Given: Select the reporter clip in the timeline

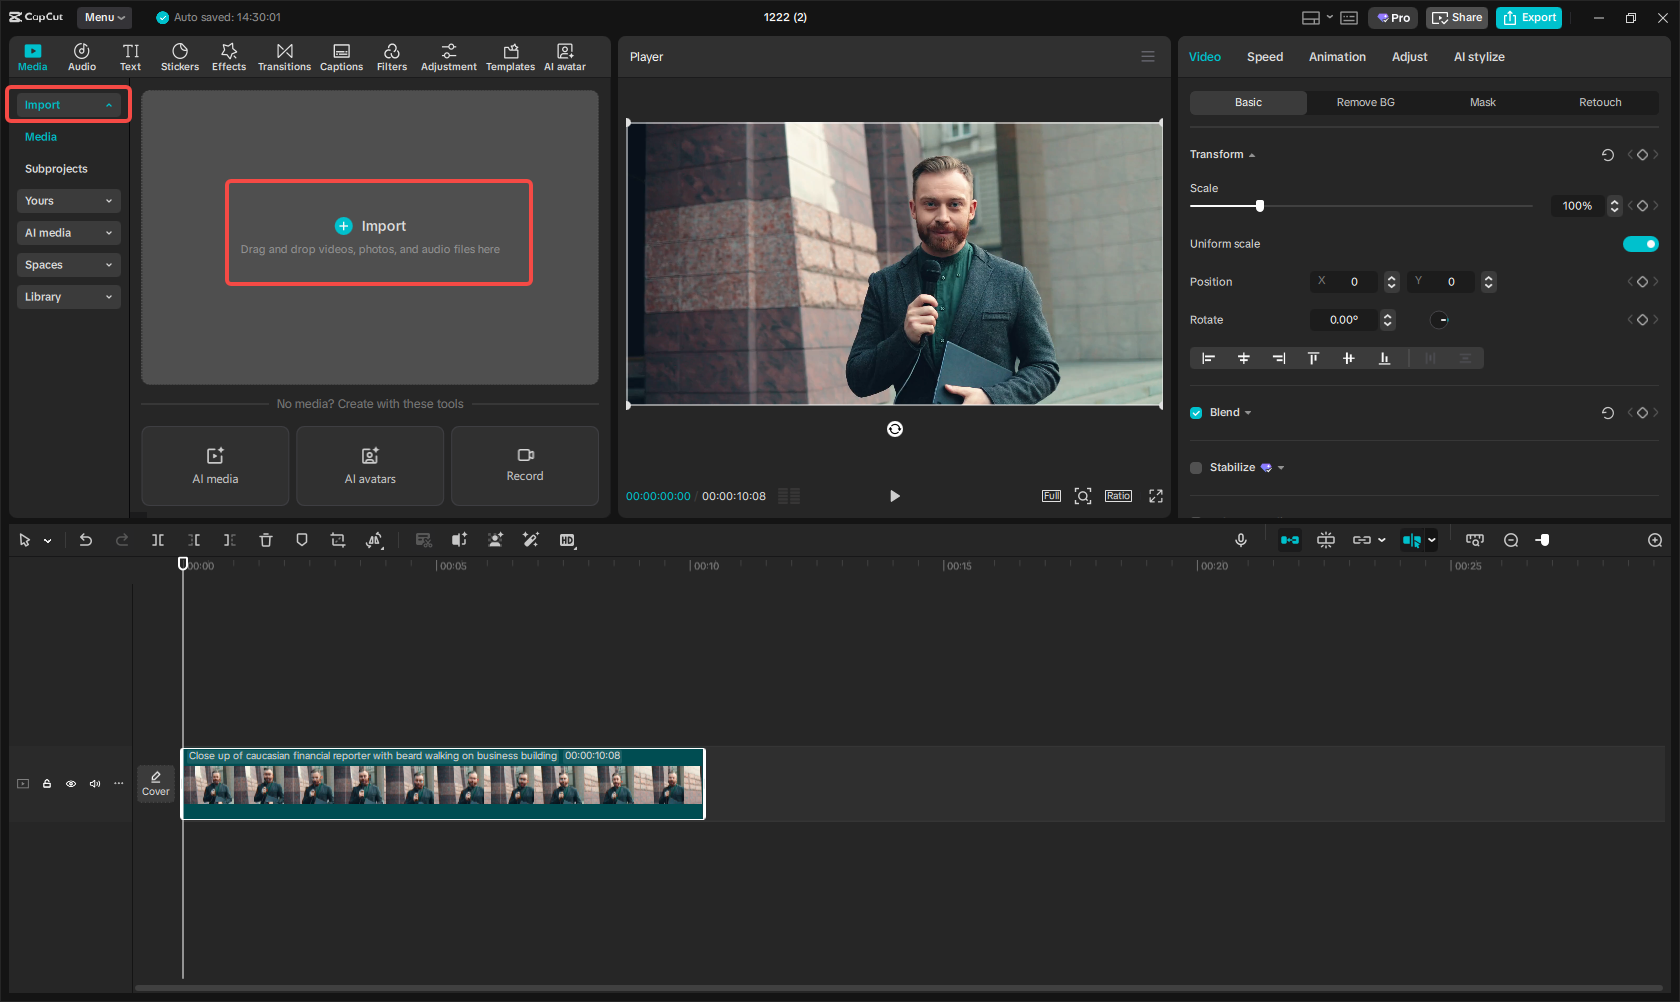Looking at the screenshot, I should pyautogui.click(x=443, y=785).
